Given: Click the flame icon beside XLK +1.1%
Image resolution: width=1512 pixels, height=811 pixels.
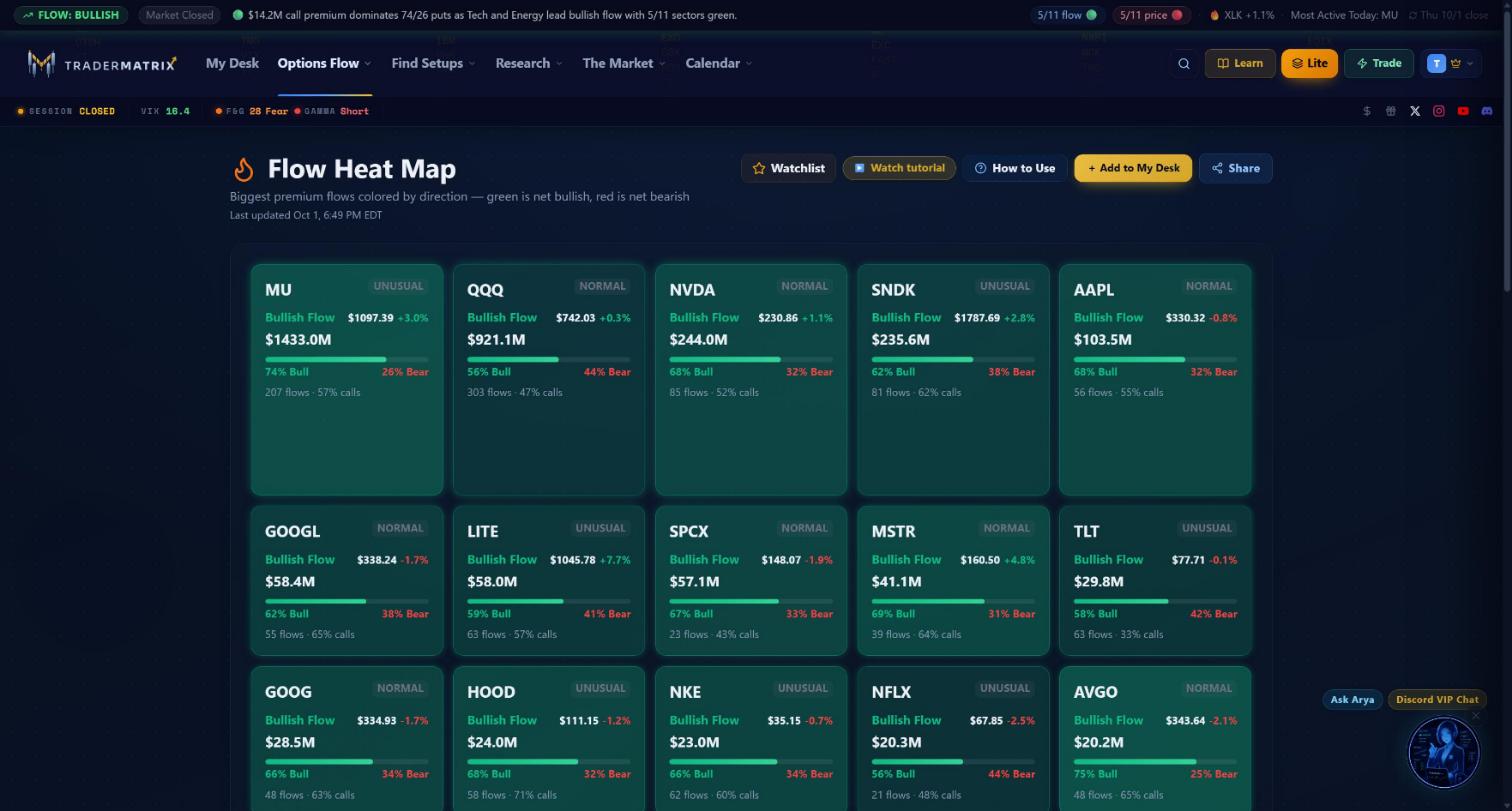Looking at the screenshot, I should click(x=1215, y=15).
